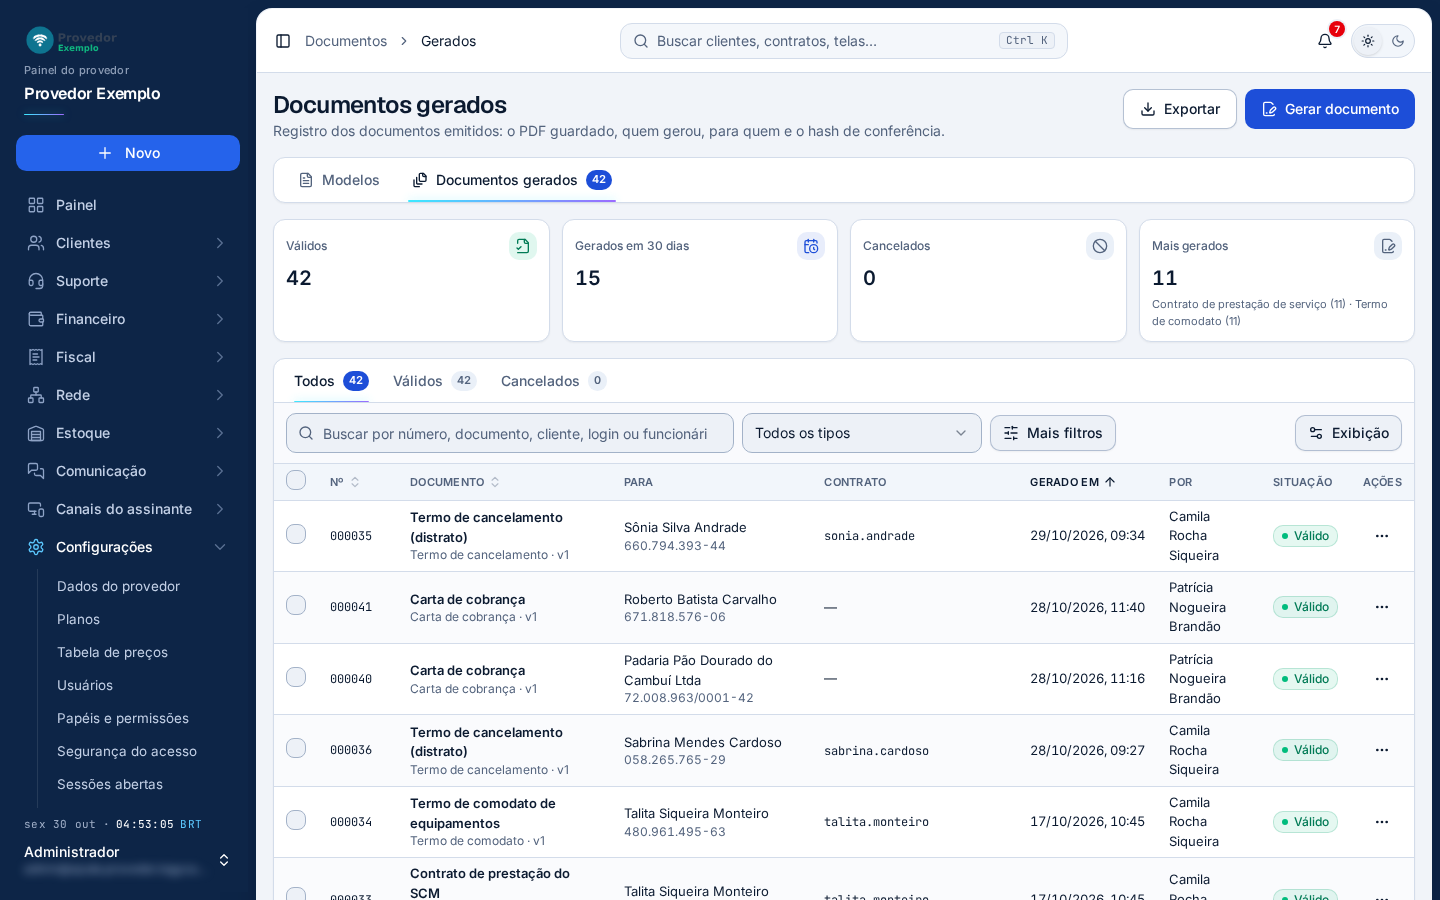1440x900 pixels.
Task: Click the Gerar documento button
Action: pos(1330,109)
